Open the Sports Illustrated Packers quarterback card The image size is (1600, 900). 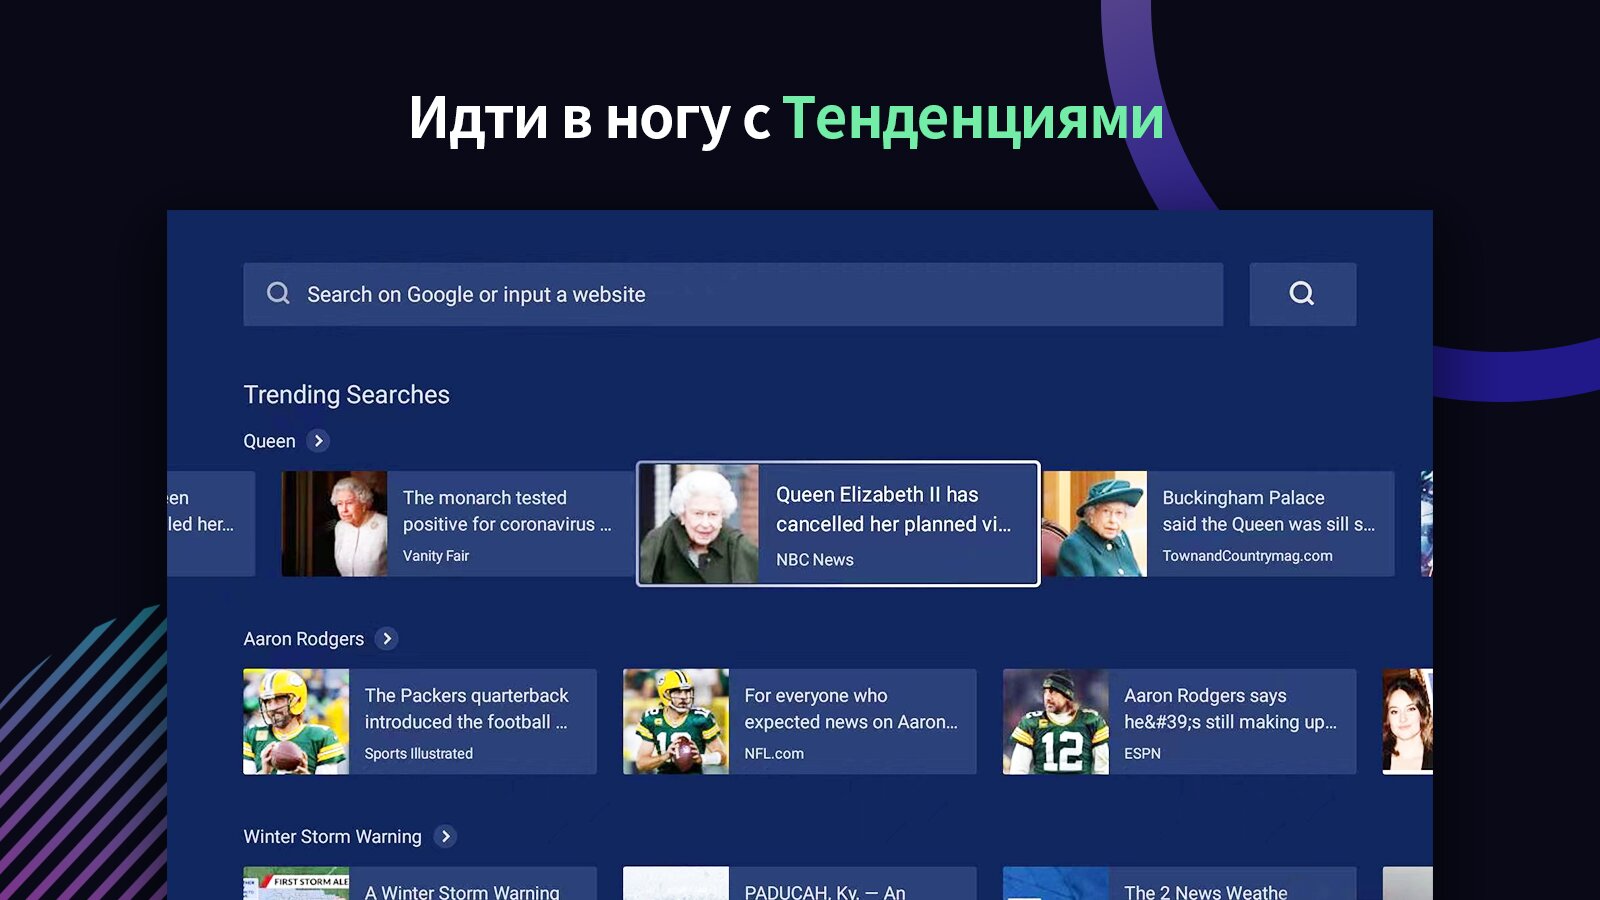point(420,722)
